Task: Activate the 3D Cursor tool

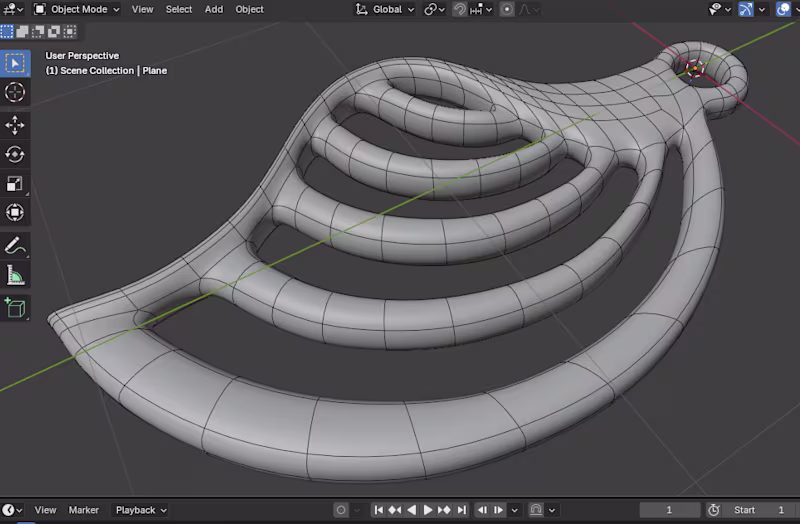Action: coord(15,93)
